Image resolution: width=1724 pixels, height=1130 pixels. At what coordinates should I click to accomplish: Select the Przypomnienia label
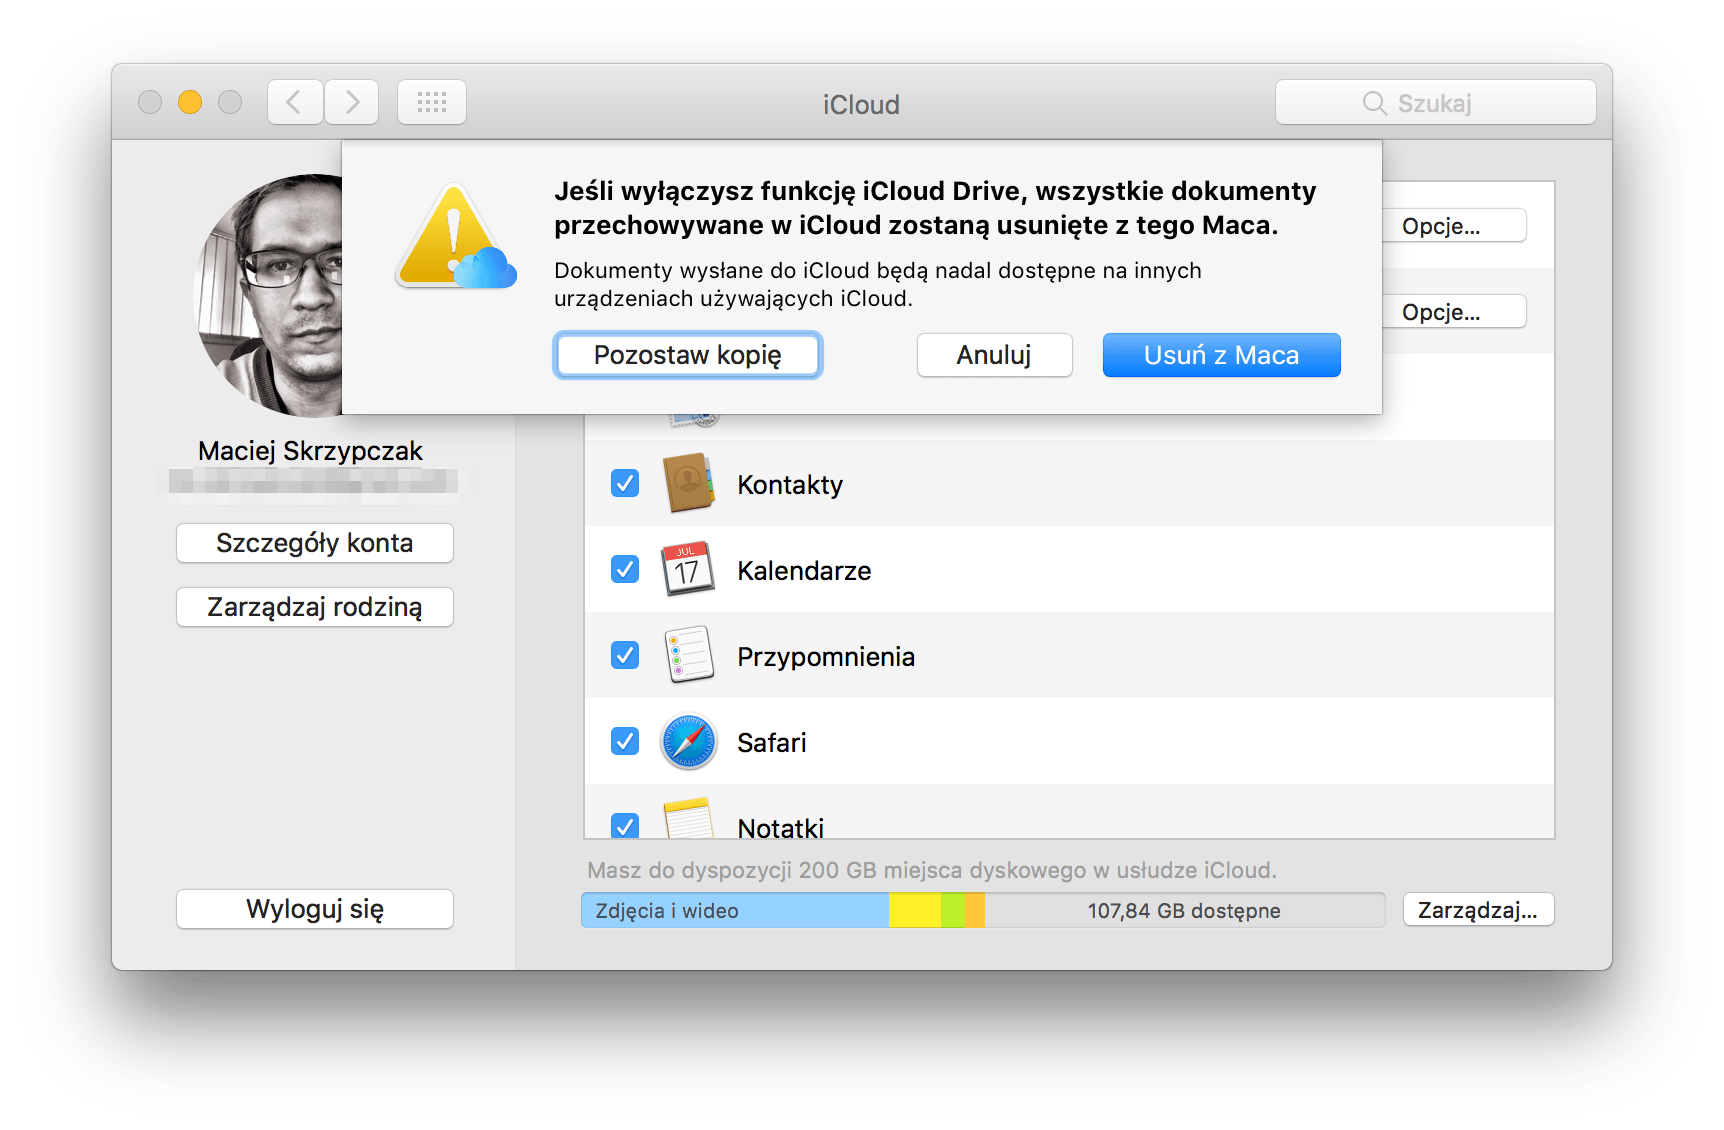[x=826, y=657]
